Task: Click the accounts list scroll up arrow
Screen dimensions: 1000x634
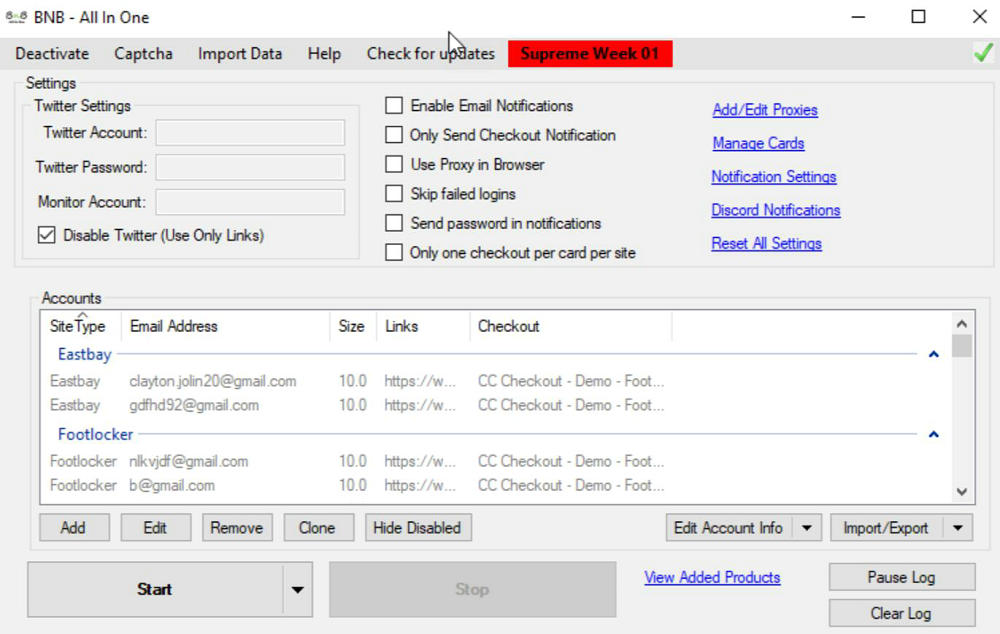Action: [962, 323]
